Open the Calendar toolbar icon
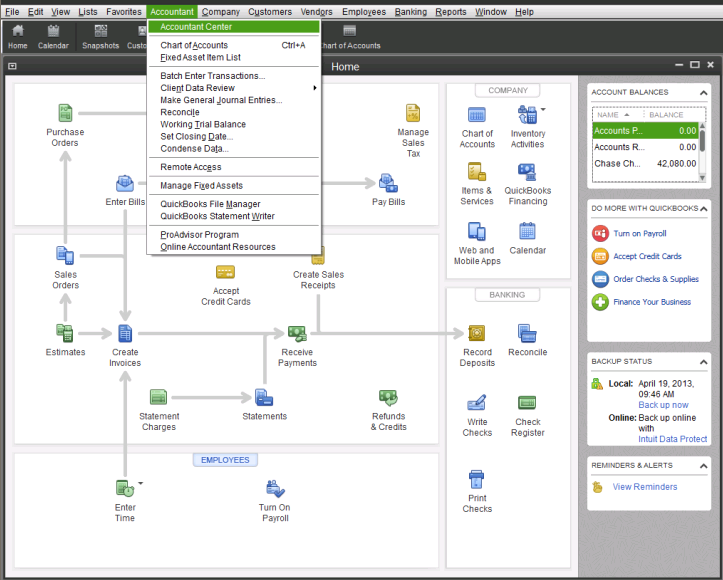 (x=53, y=37)
